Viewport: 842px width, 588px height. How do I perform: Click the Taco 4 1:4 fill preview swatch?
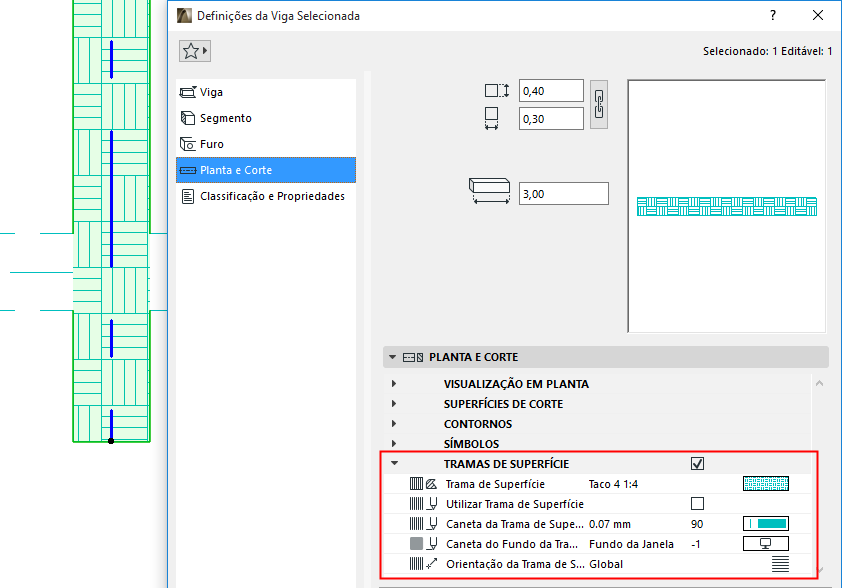pyautogui.click(x=765, y=483)
